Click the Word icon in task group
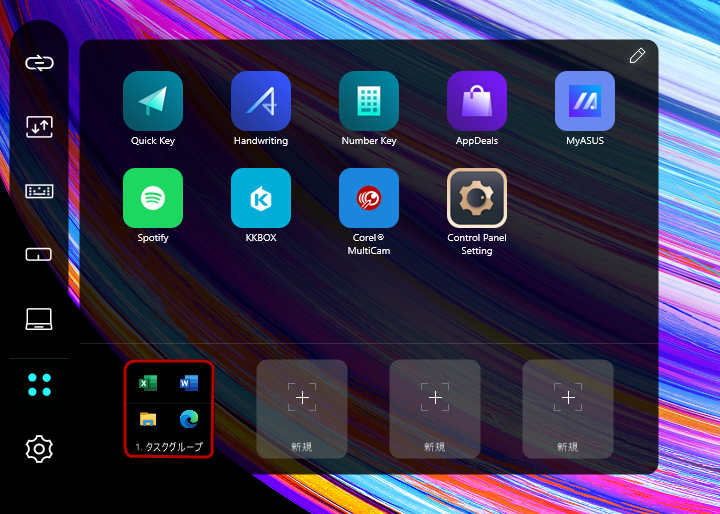The image size is (720, 514). point(189,383)
